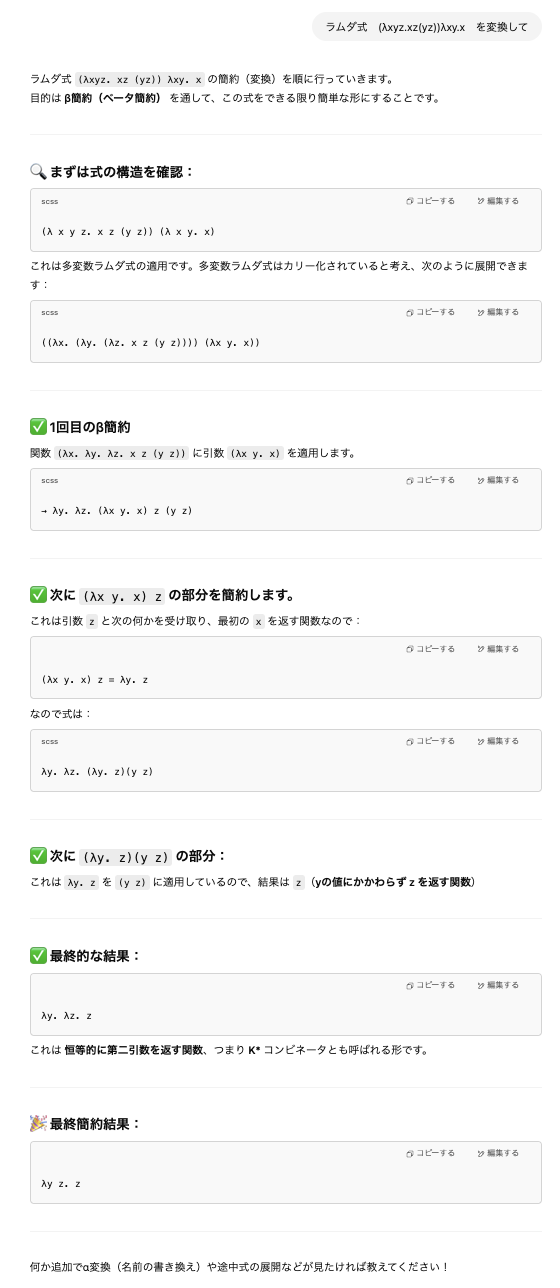560x1288 pixels.
Task: Edit the λy. λz. (λy. z)(y z) block
Action: (498, 741)
